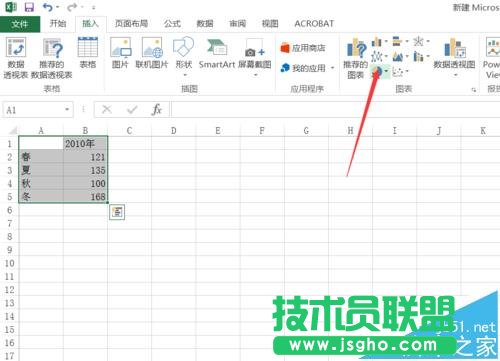Click in the formula bar input

click(335, 110)
